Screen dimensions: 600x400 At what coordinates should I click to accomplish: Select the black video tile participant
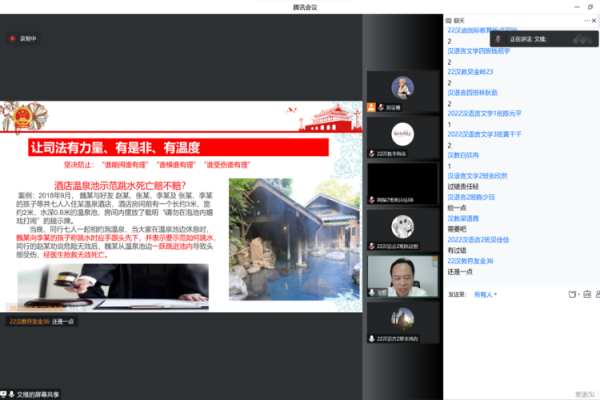pyautogui.click(x=402, y=184)
